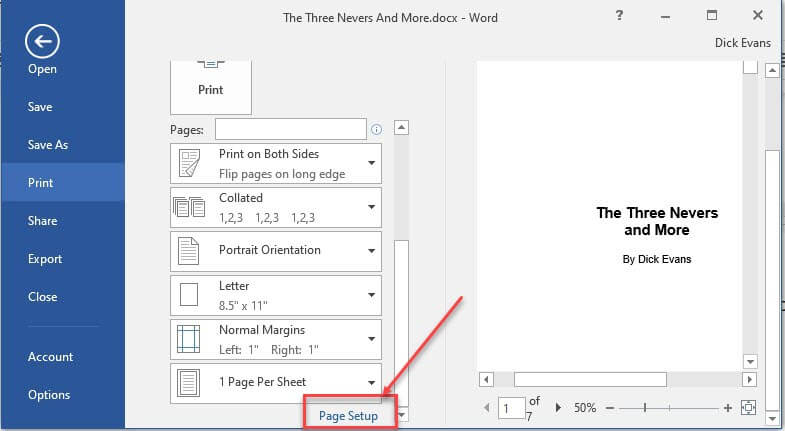This screenshot has width=785, height=431.
Task: Go to previous preview page arrow
Action: point(487,407)
